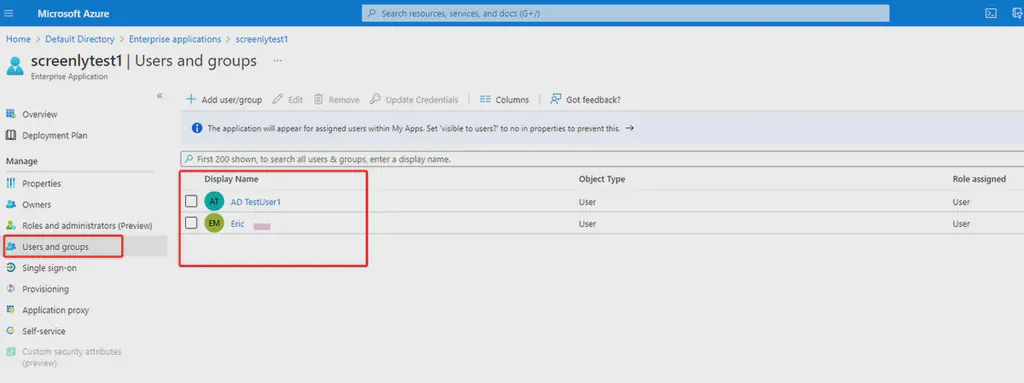
Task: Check the Eric row checkbox
Action: [x=191, y=223]
